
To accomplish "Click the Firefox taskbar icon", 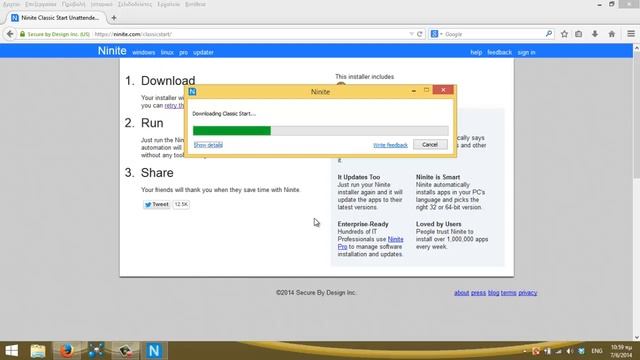I will [x=67, y=351].
